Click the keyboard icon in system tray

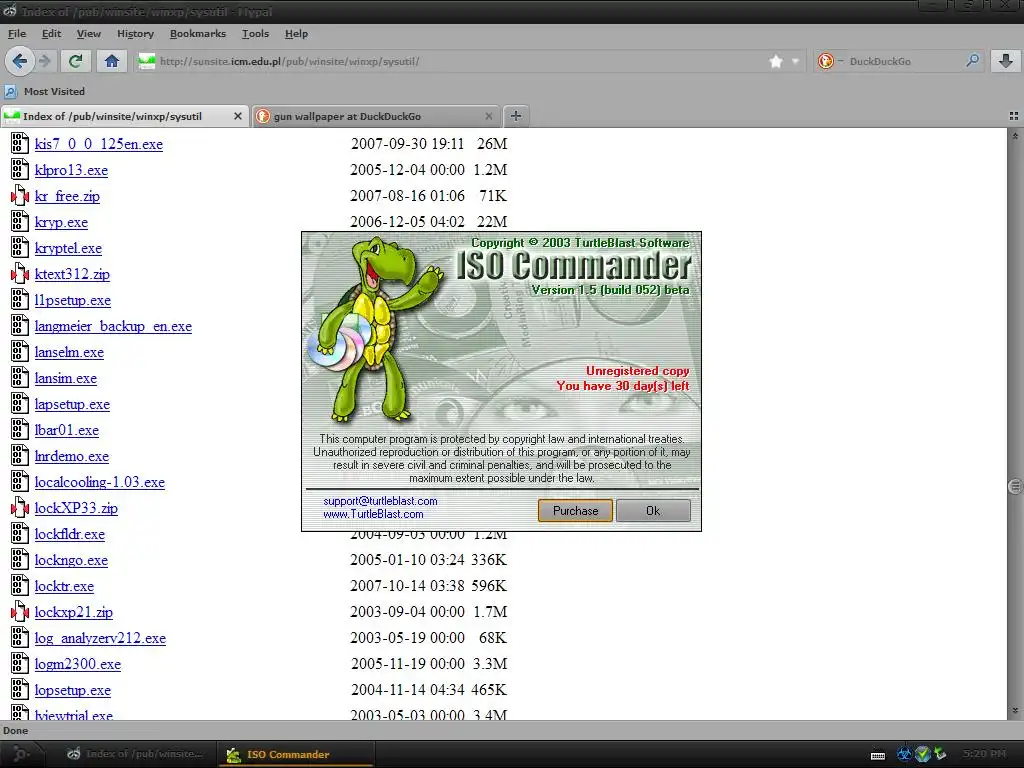pyautogui.click(x=878, y=755)
